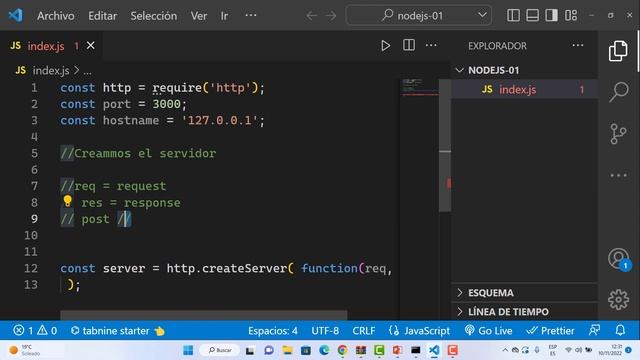Split the editor to the right
640x360 pixels.
(x=409, y=45)
